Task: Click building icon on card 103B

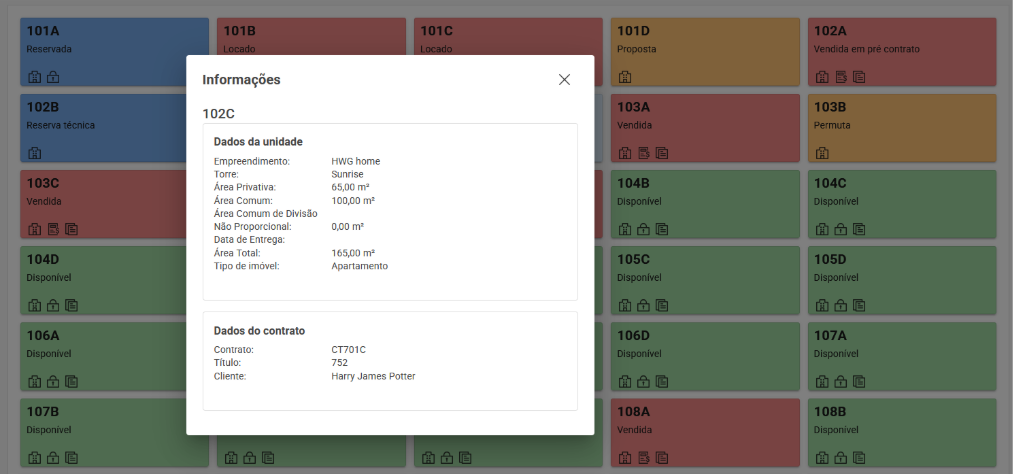Action: pos(822,153)
